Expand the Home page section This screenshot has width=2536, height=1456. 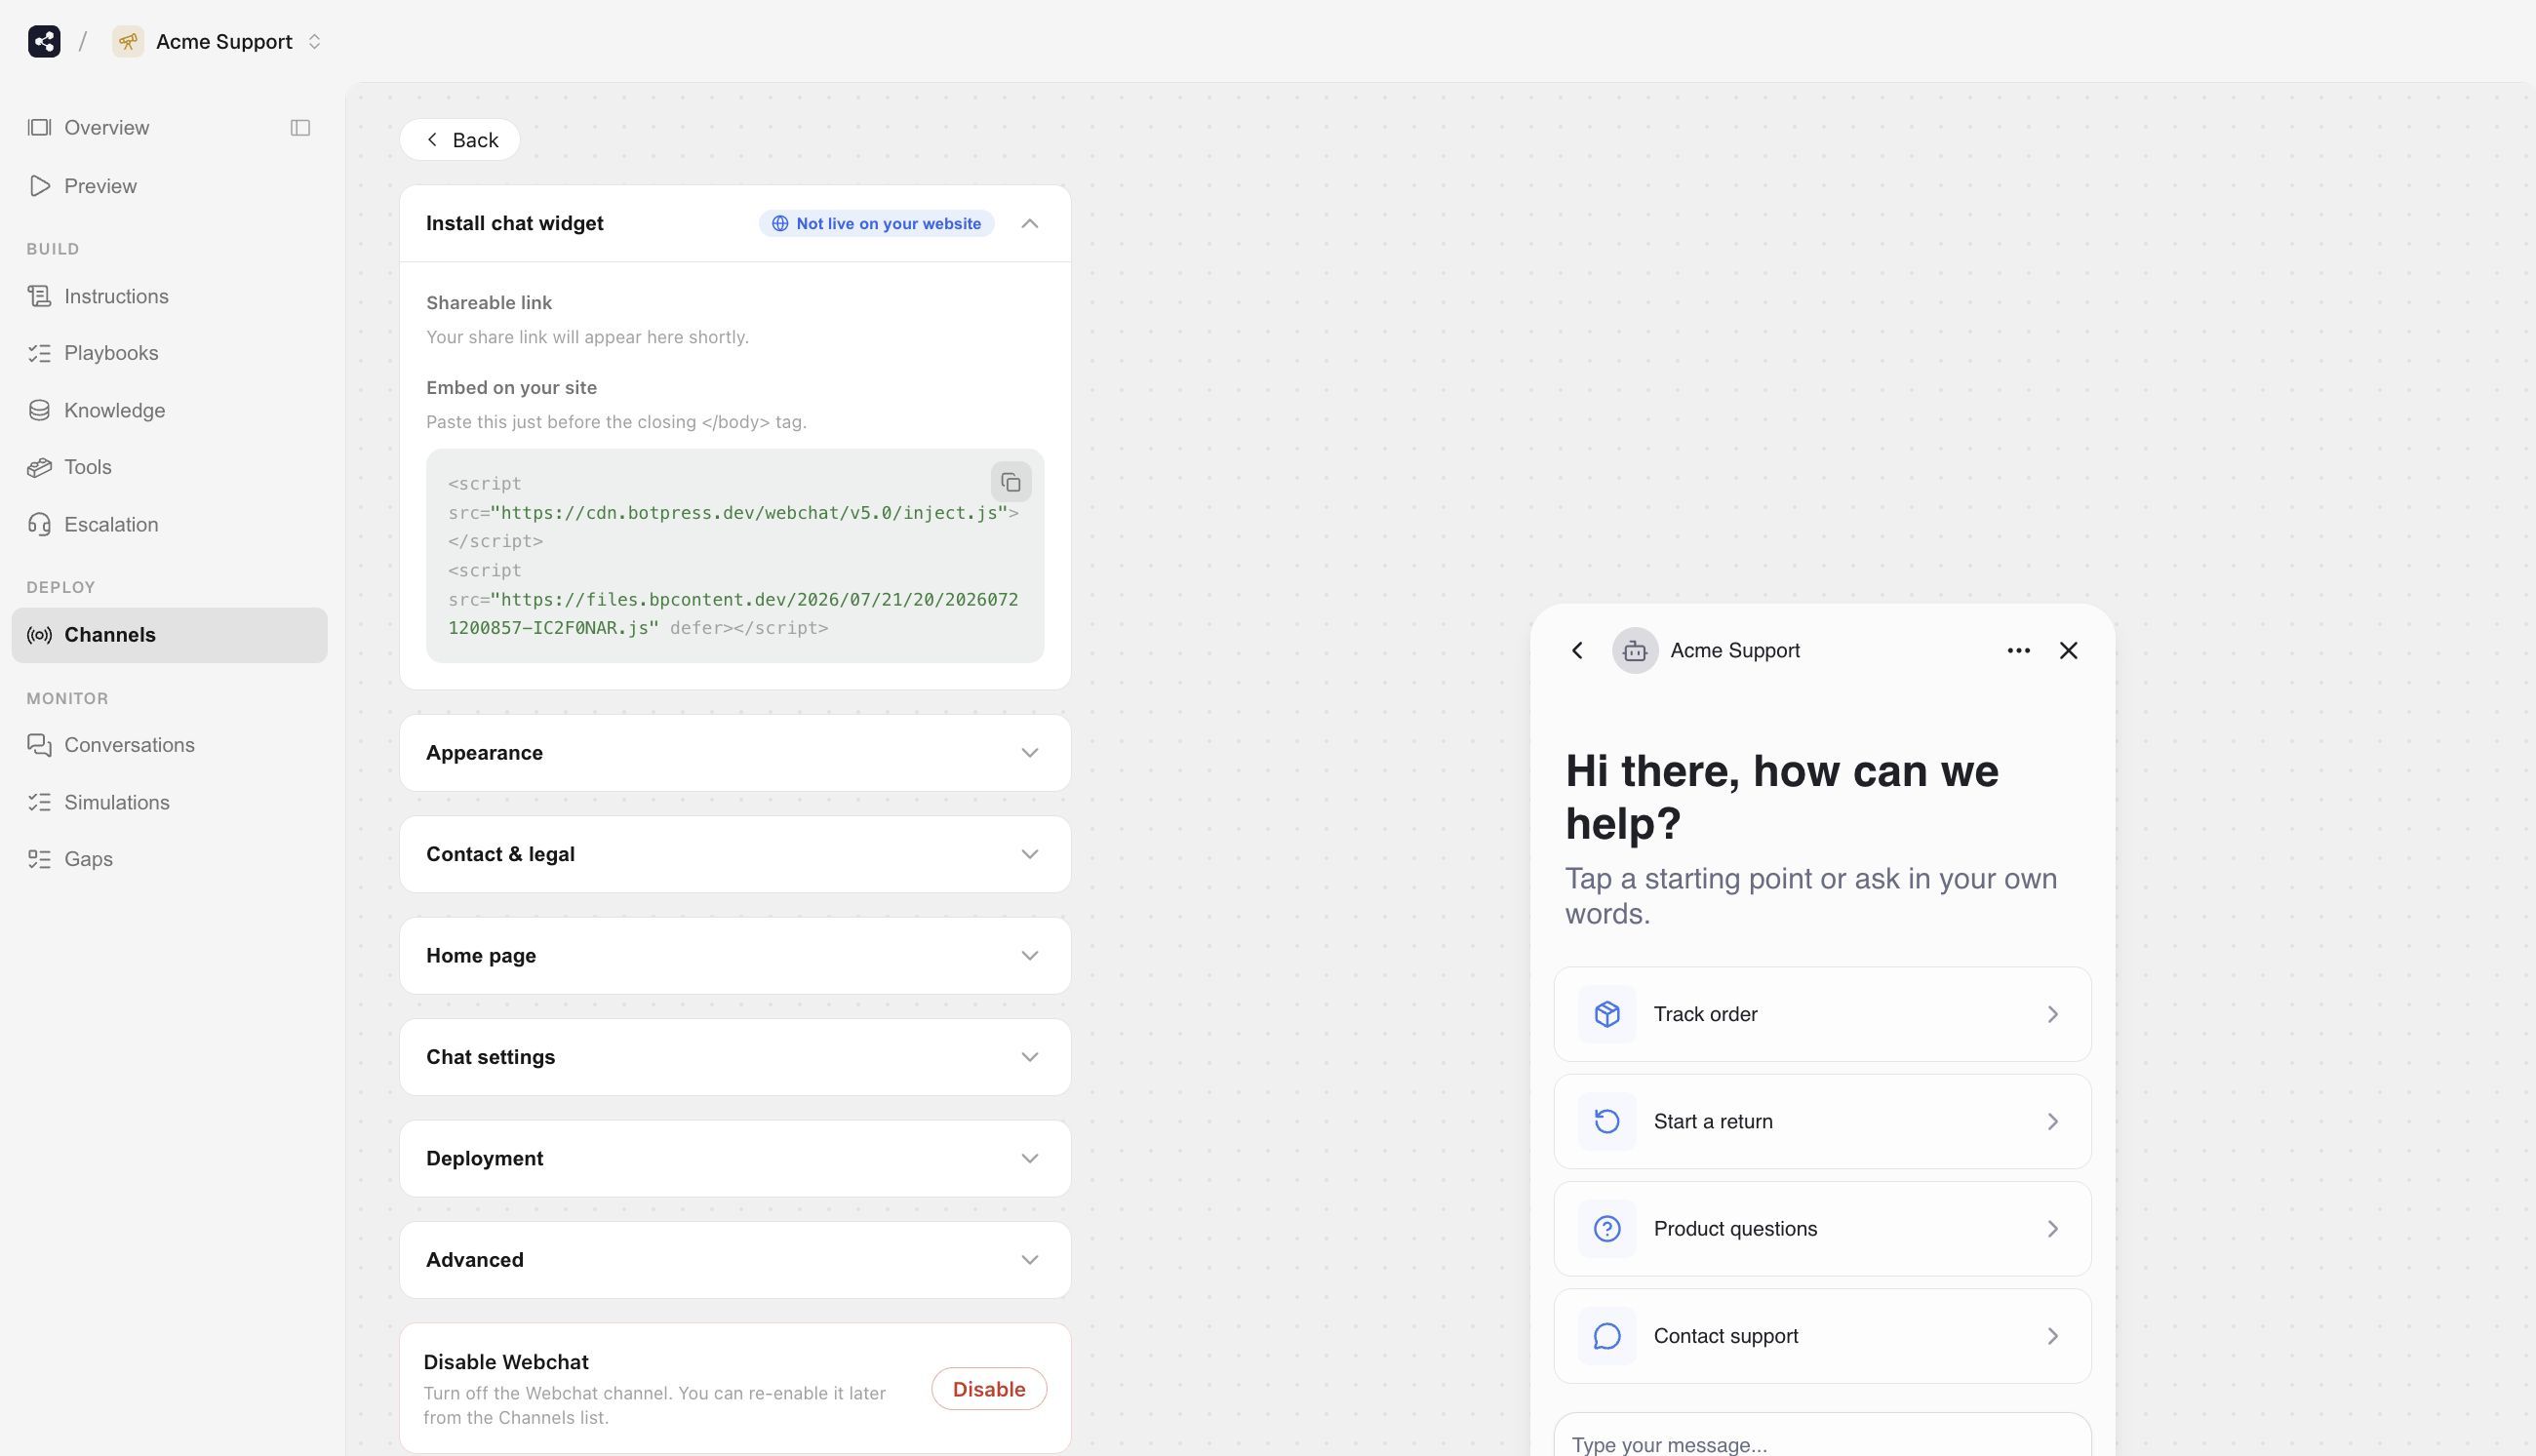[735, 955]
